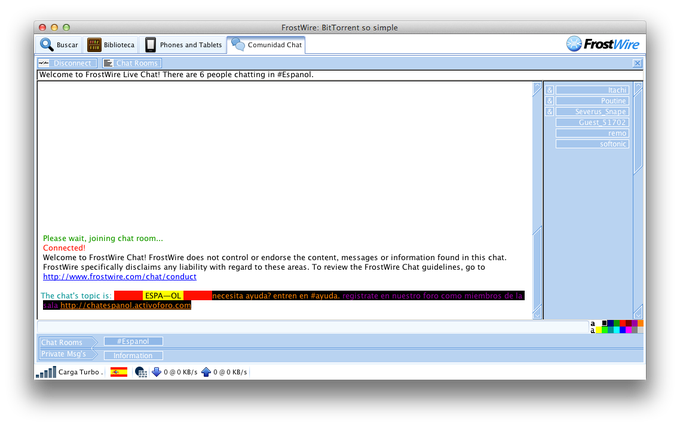This screenshot has width=680, height=427.
Task: Click the blue download arrow icon
Action: pyautogui.click(x=157, y=372)
